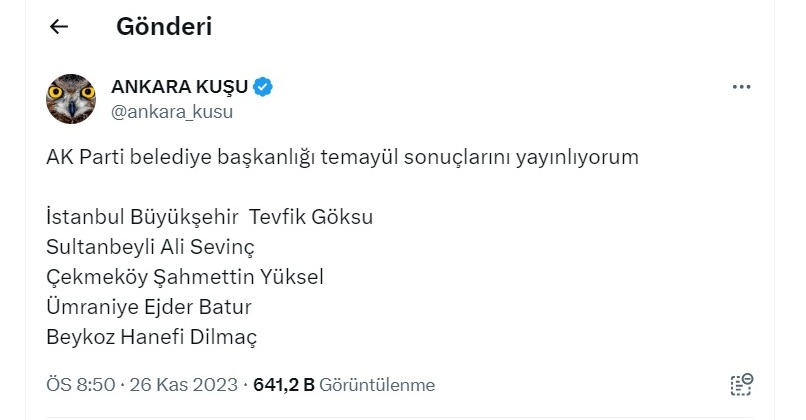The width and height of the screenshot is (806, 420).
Task: Visit the @ankara_kusu handle link
Action: (172, 112)
